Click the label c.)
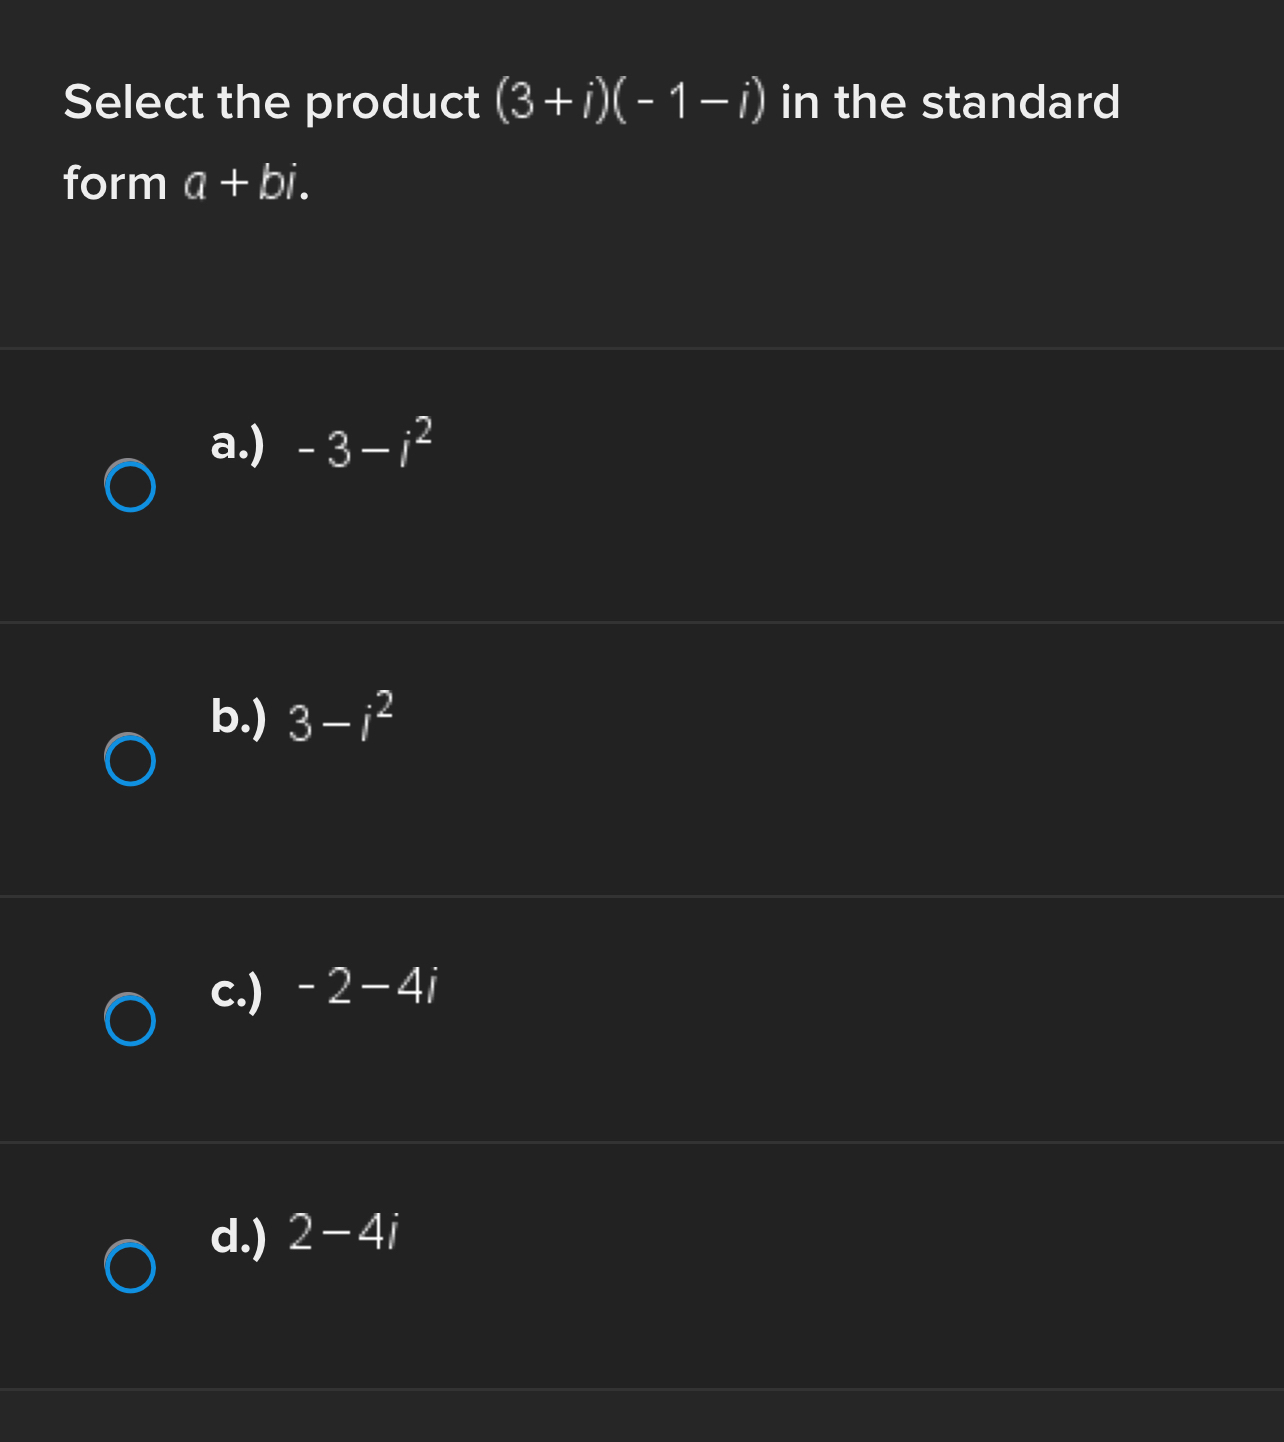The height and width of the screenshot is (1442, 1284). 236,992
